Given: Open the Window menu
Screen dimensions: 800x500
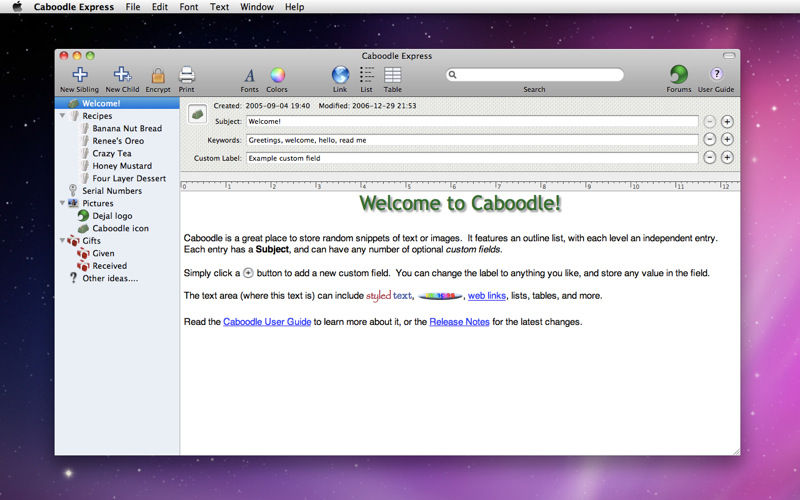Looking at the screenshot, I should (x=257, y=7).
